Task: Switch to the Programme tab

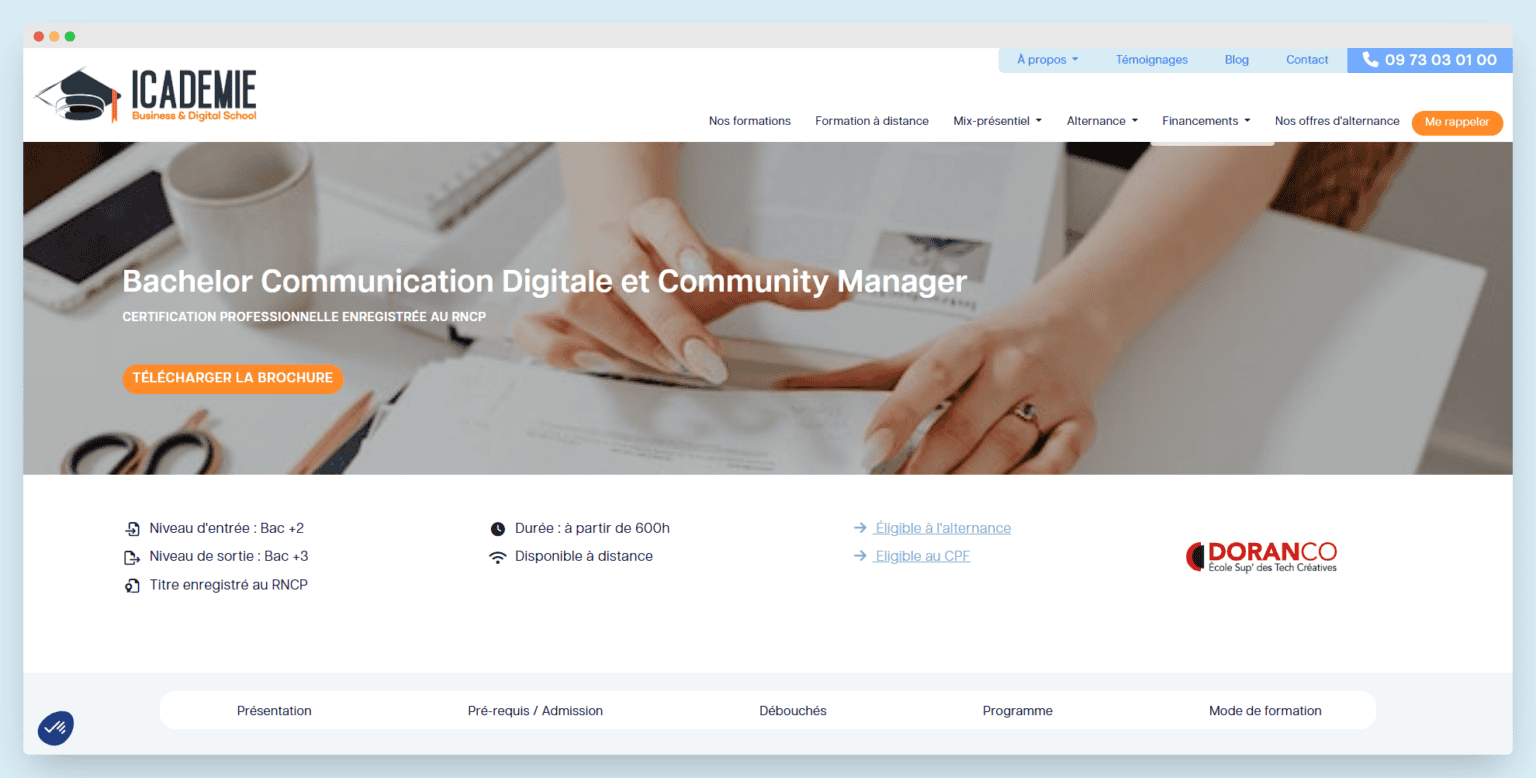Action: point(1017,710)
